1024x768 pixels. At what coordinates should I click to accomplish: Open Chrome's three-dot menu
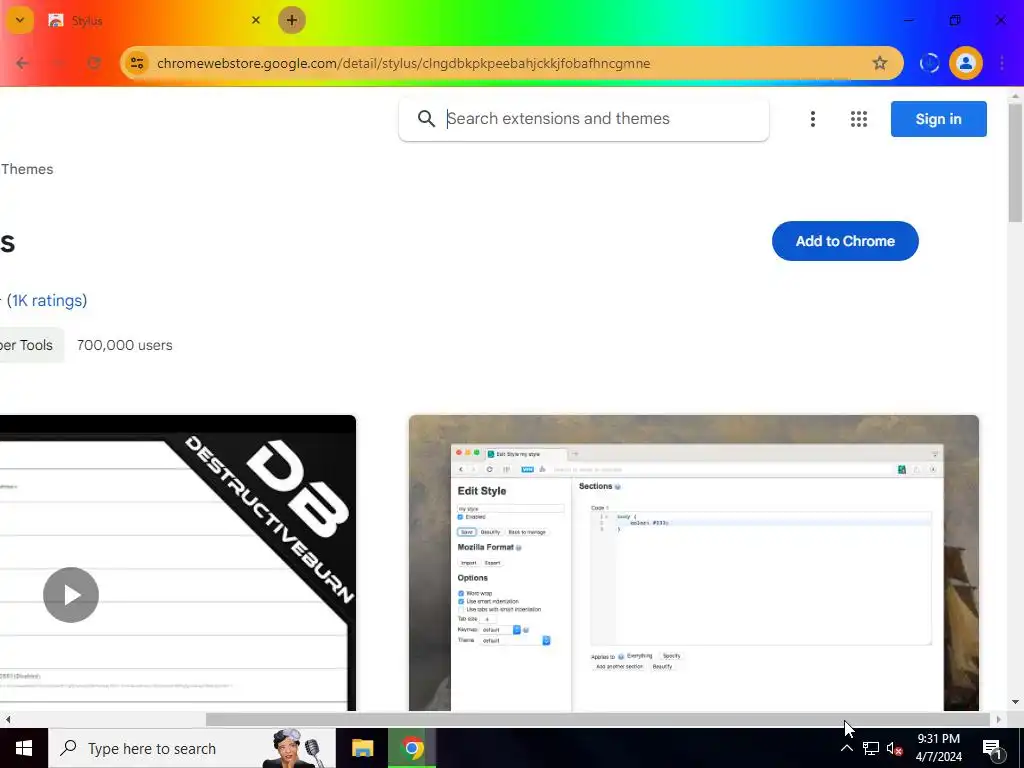click(1002, 63)
